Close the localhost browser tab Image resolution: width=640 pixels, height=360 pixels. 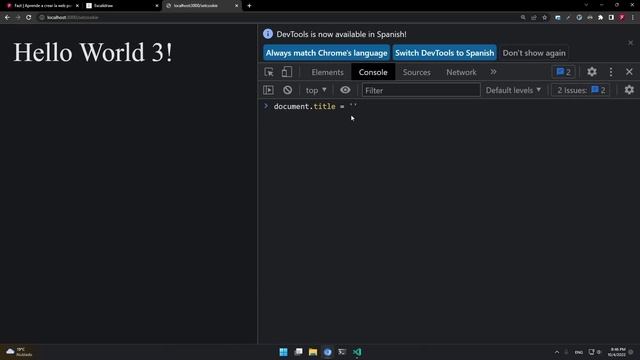(236, 6)
